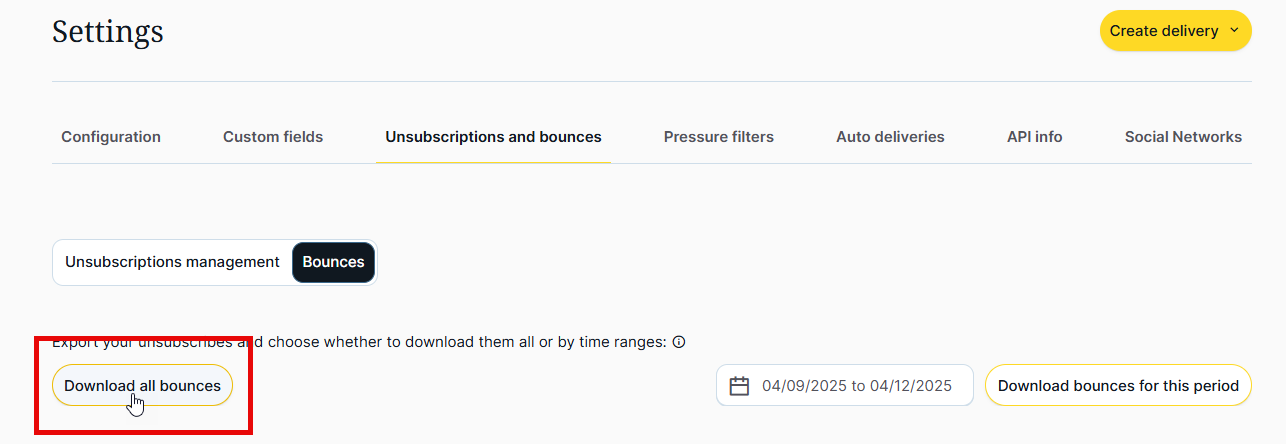
Task: Click the date range picker field
Action: (x=845, y=386)
